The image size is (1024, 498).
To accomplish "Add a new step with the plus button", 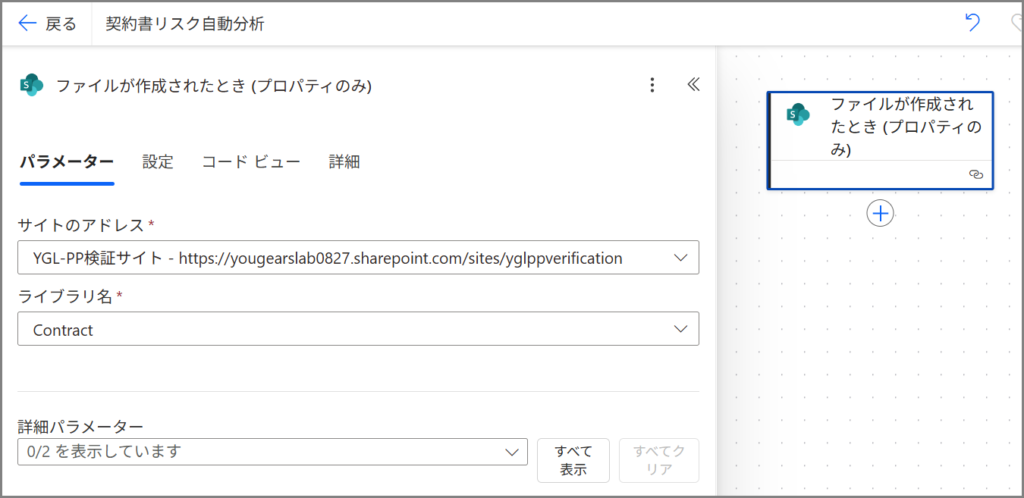I will point(880,213).
